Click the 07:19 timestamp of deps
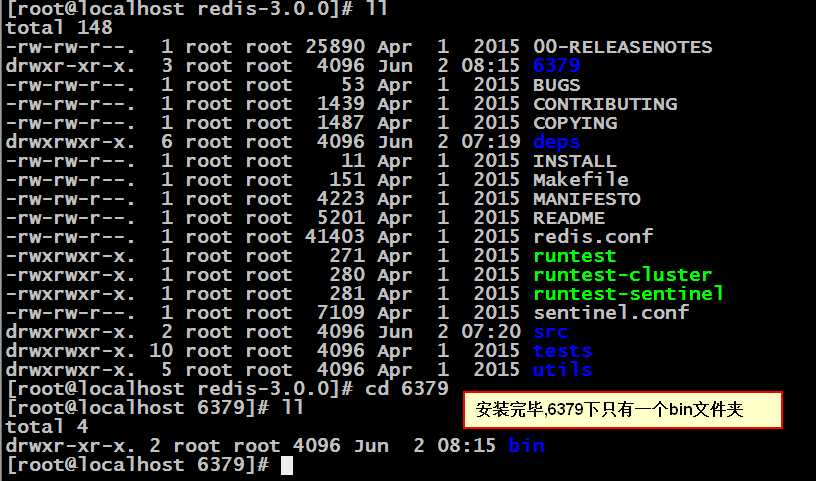The image size is (816, 481). [491, 142]
